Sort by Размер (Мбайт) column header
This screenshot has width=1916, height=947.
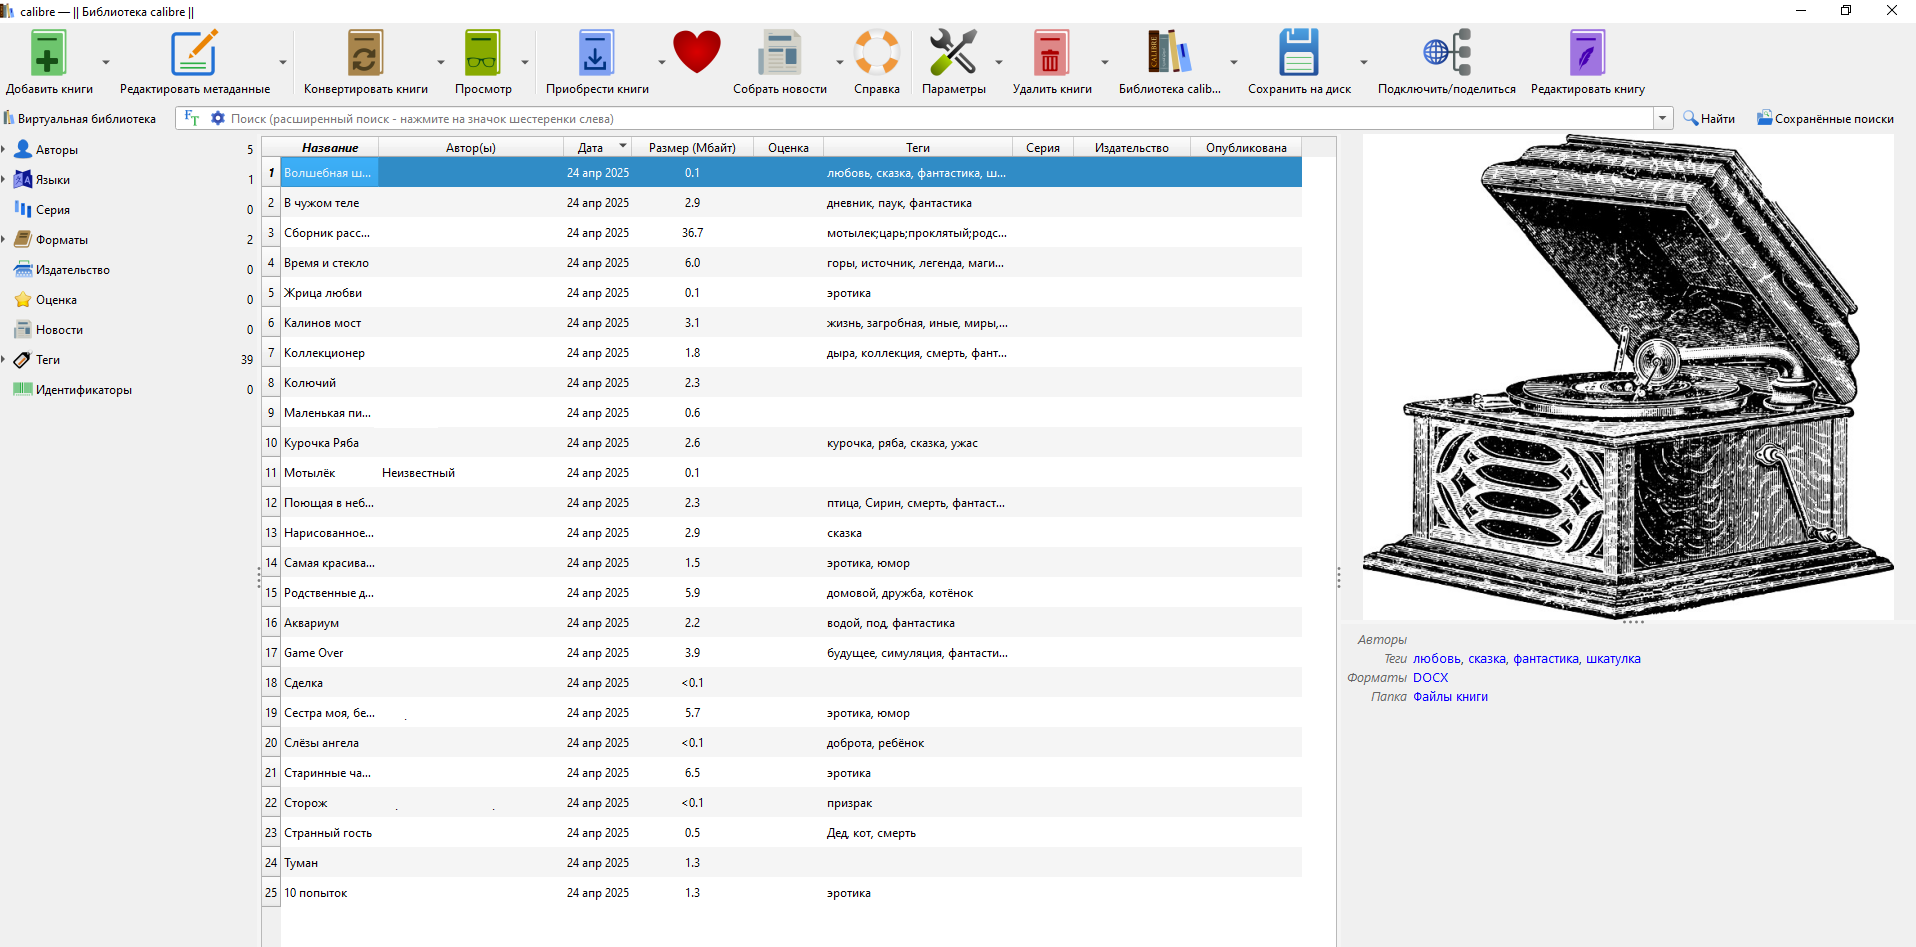pos(692,147)
